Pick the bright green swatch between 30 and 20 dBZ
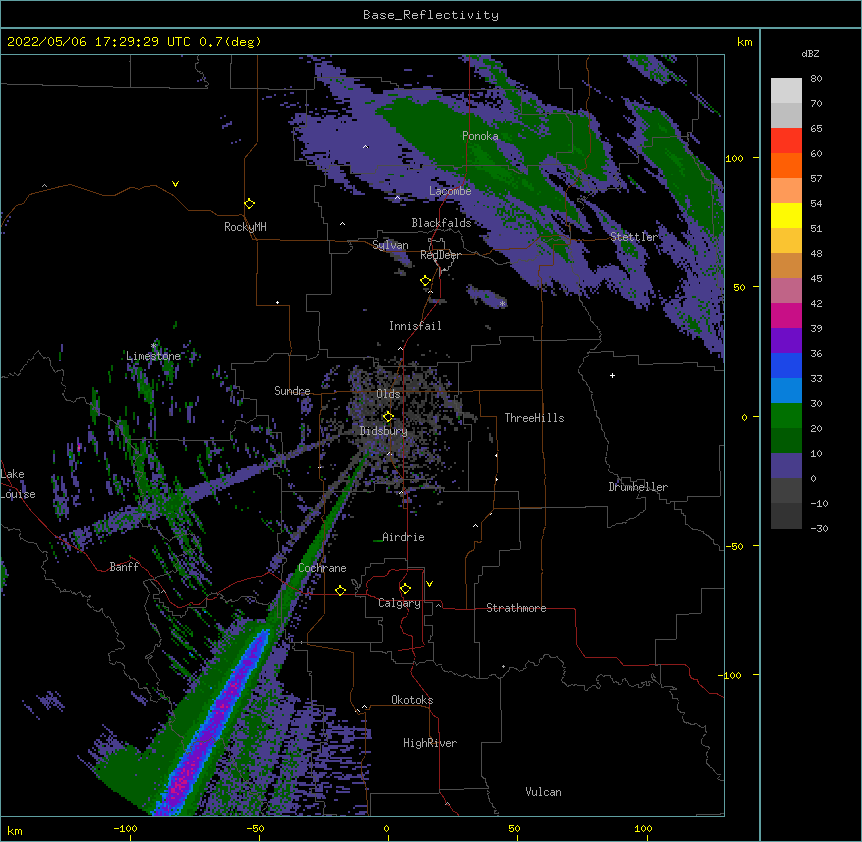Screen dimensions: 862x842 pyautogui.click(x=786, y=416)
